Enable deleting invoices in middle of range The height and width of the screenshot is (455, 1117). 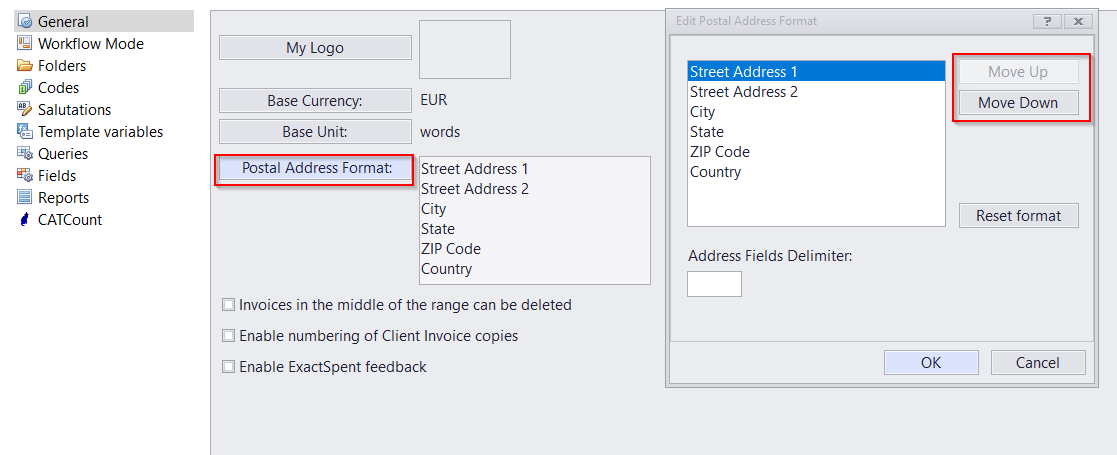229,305
